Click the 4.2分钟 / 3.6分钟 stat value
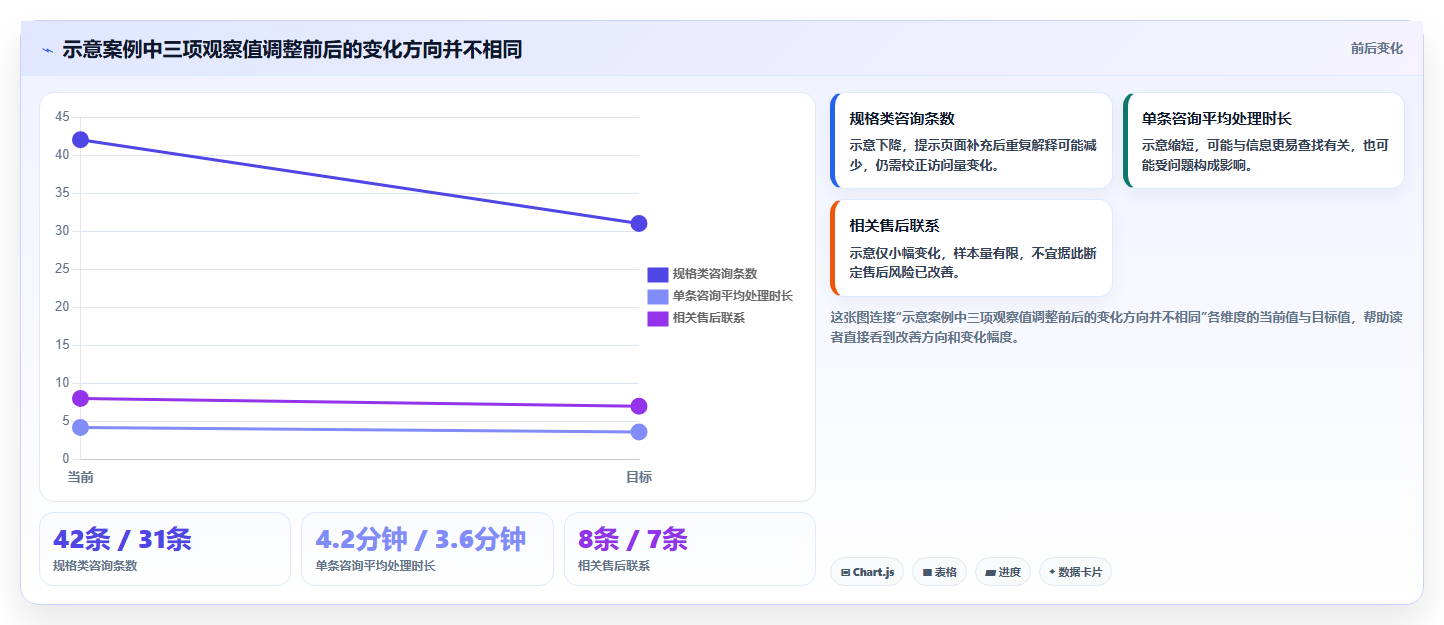Viewport: 1444px width, 625px height. 421,540
